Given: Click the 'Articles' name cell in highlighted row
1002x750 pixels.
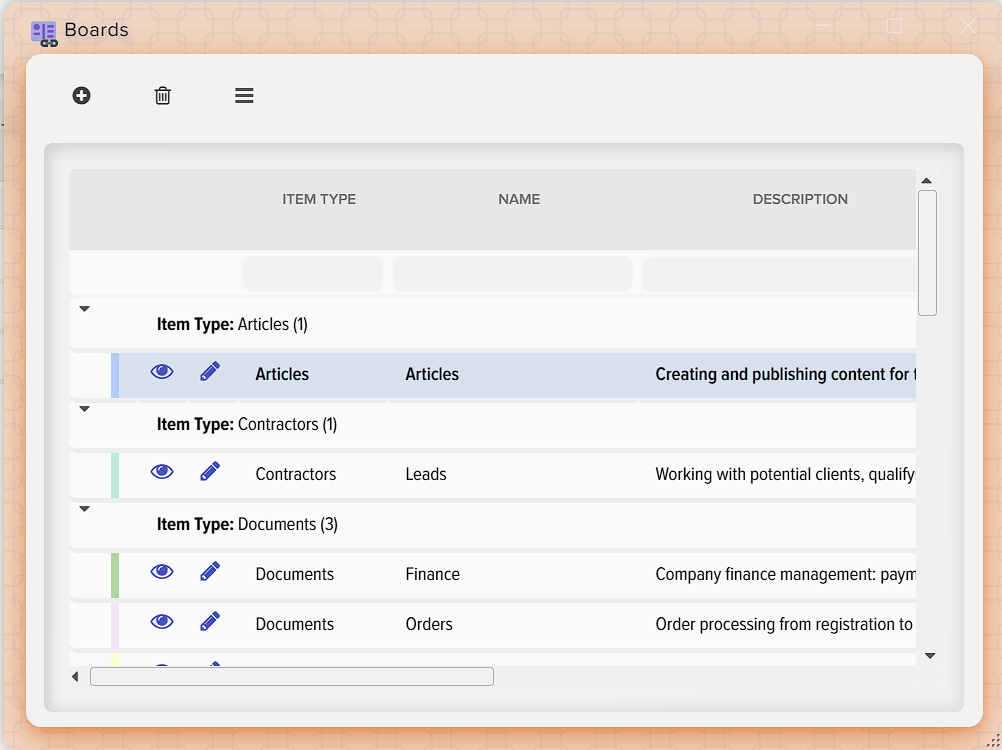Looking at the screenshot, I should 432,374.
